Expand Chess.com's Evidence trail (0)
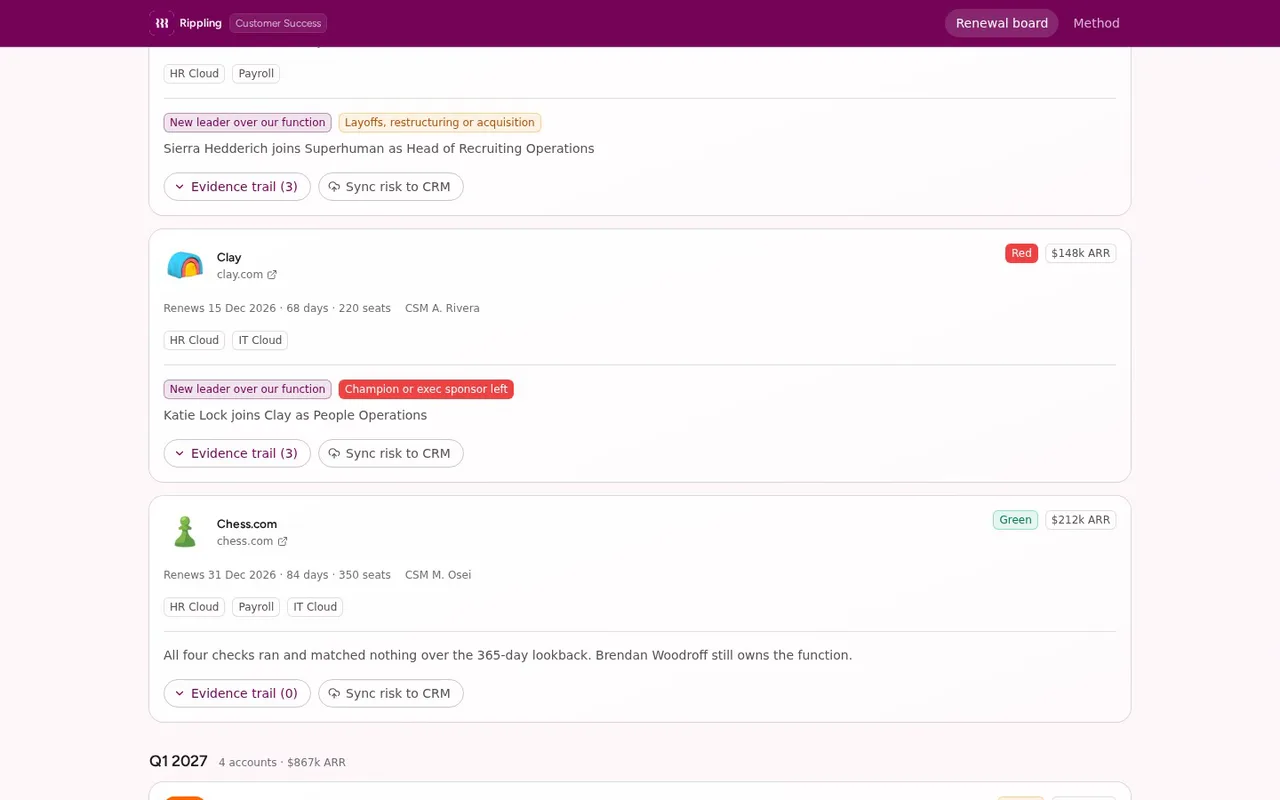Viewport: 1280px width, 800px height. [237, 693]
